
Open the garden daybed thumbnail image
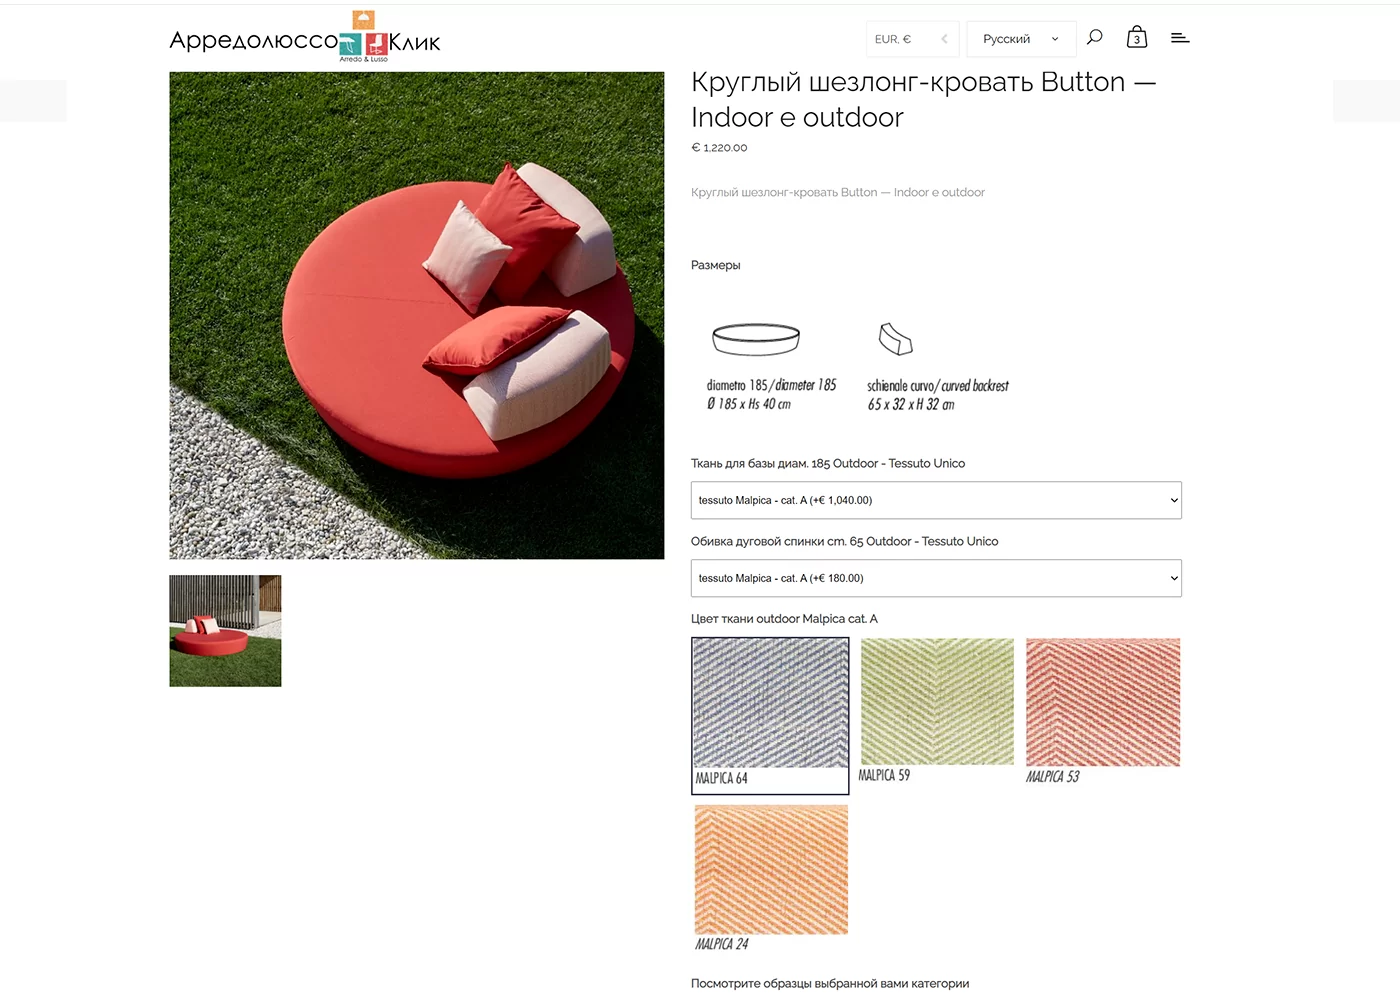(225, 631)
